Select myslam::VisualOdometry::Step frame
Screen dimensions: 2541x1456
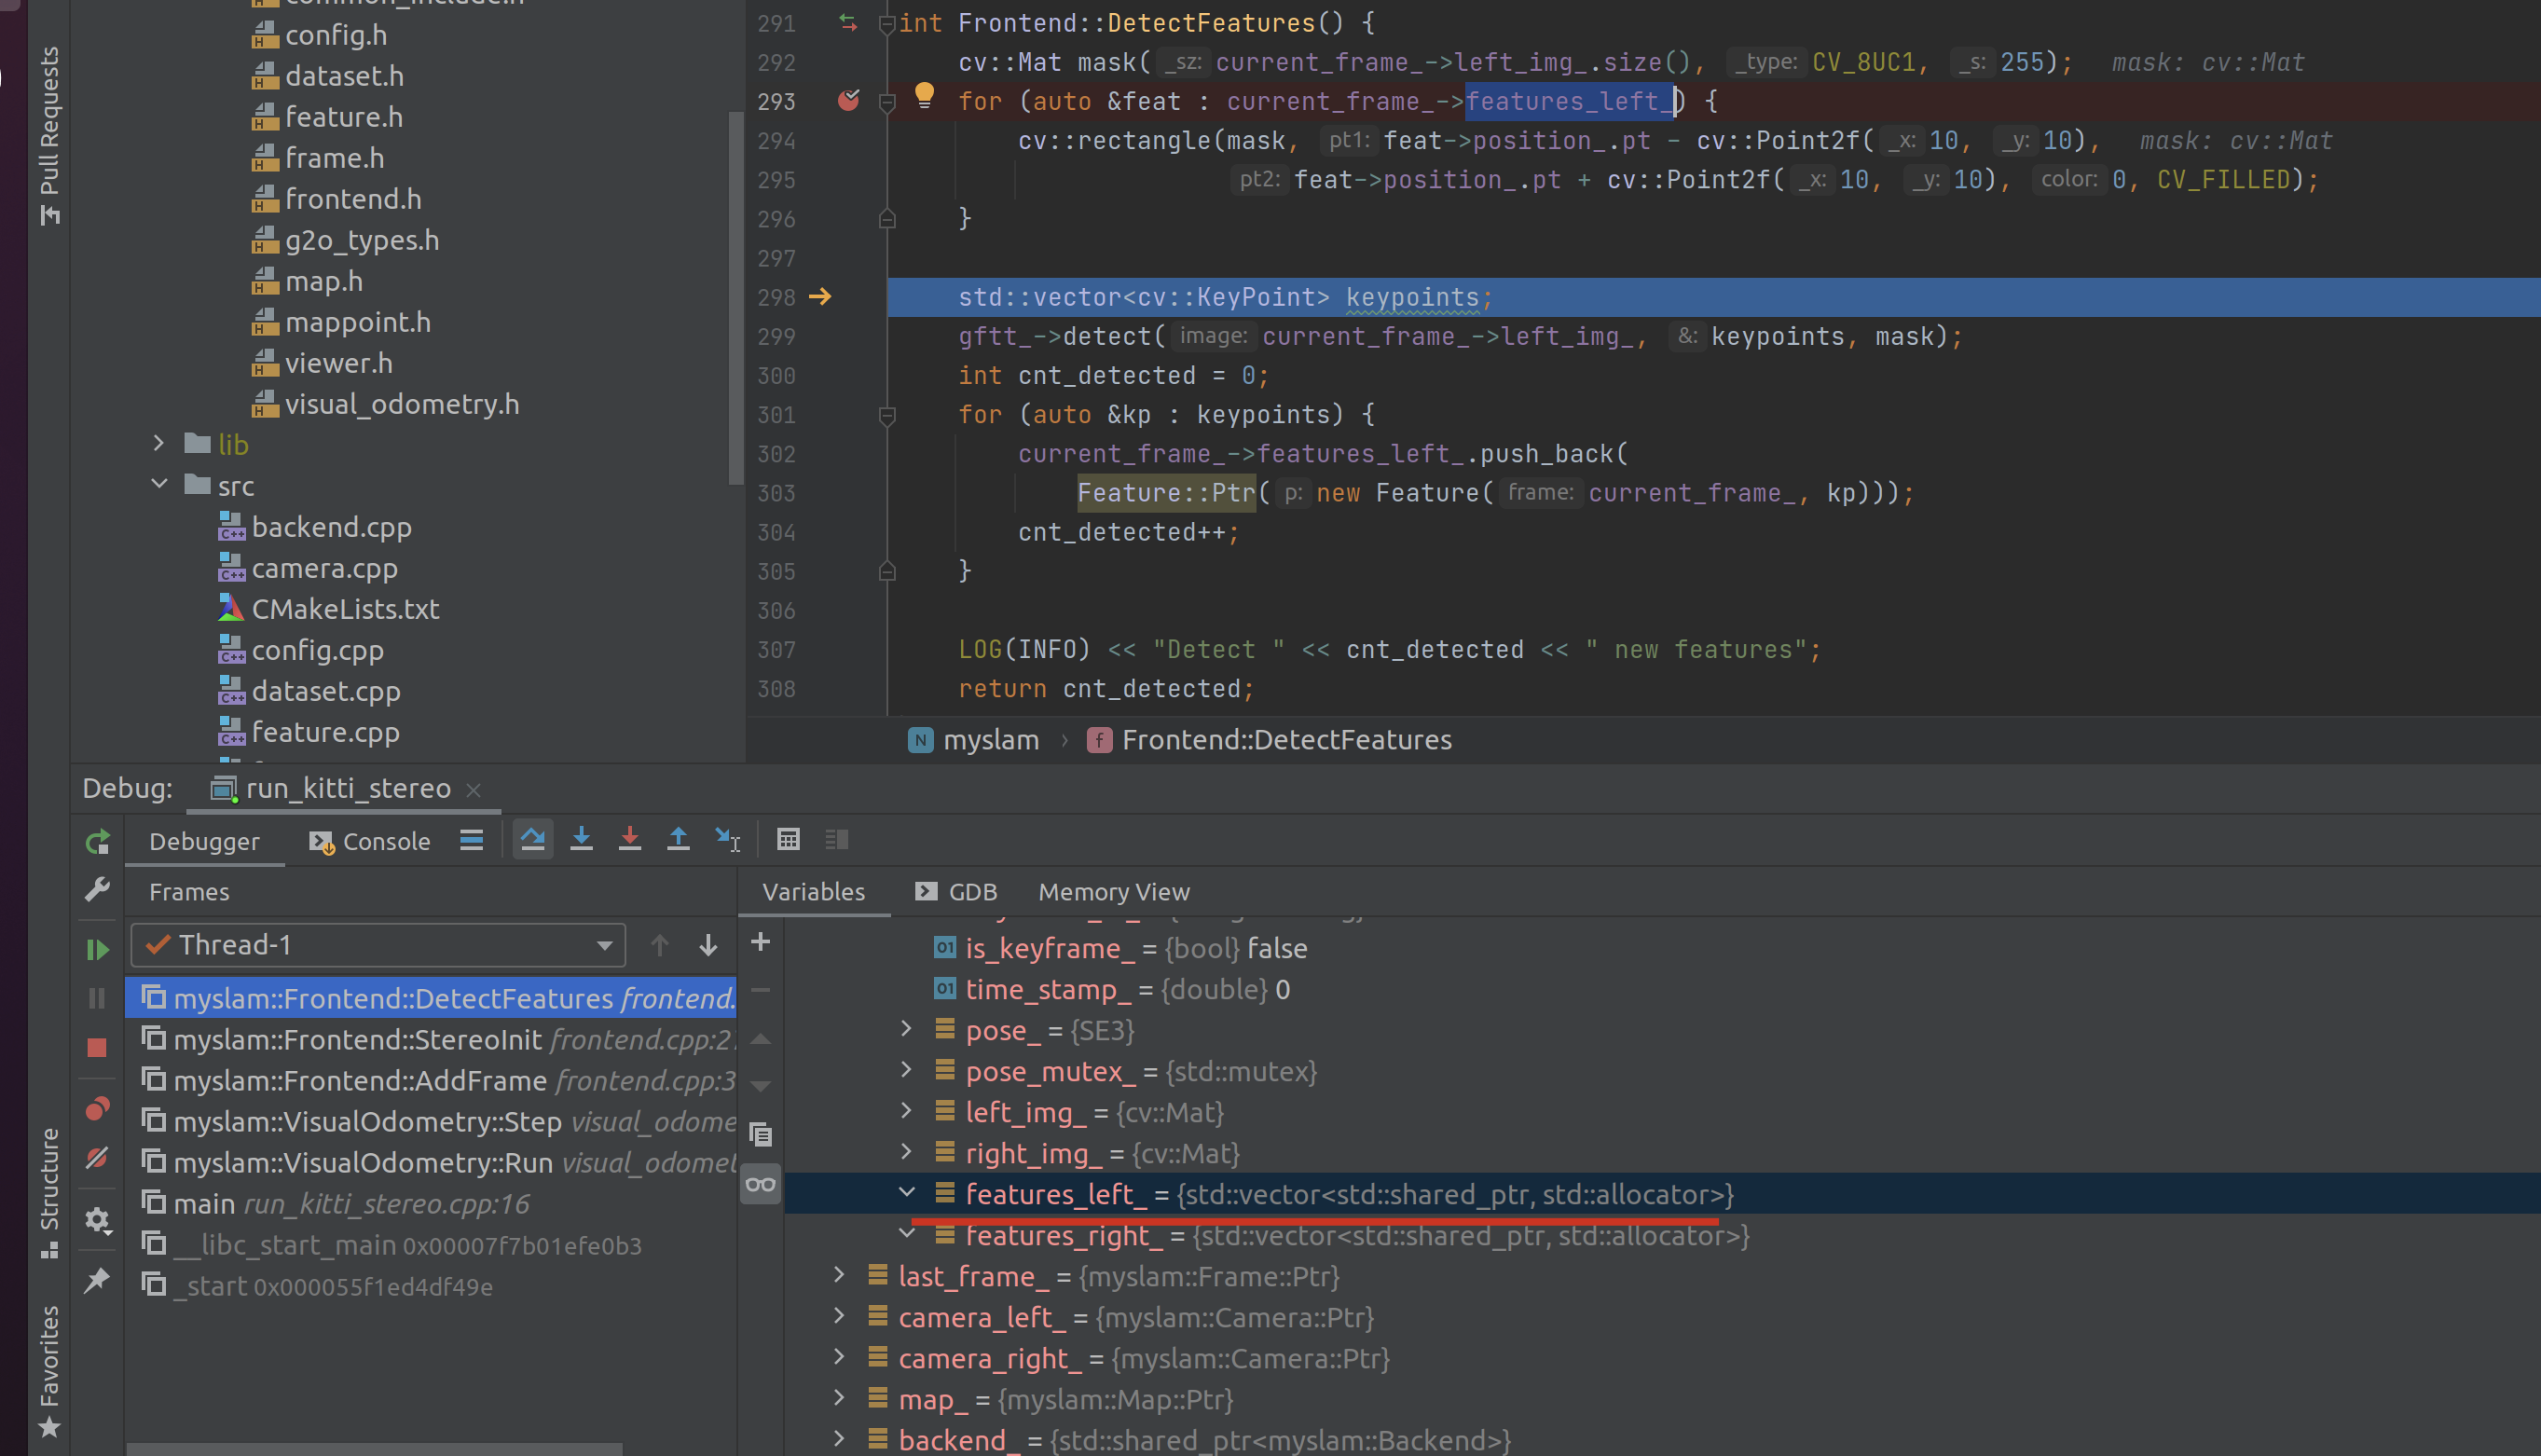point(431,1121)
